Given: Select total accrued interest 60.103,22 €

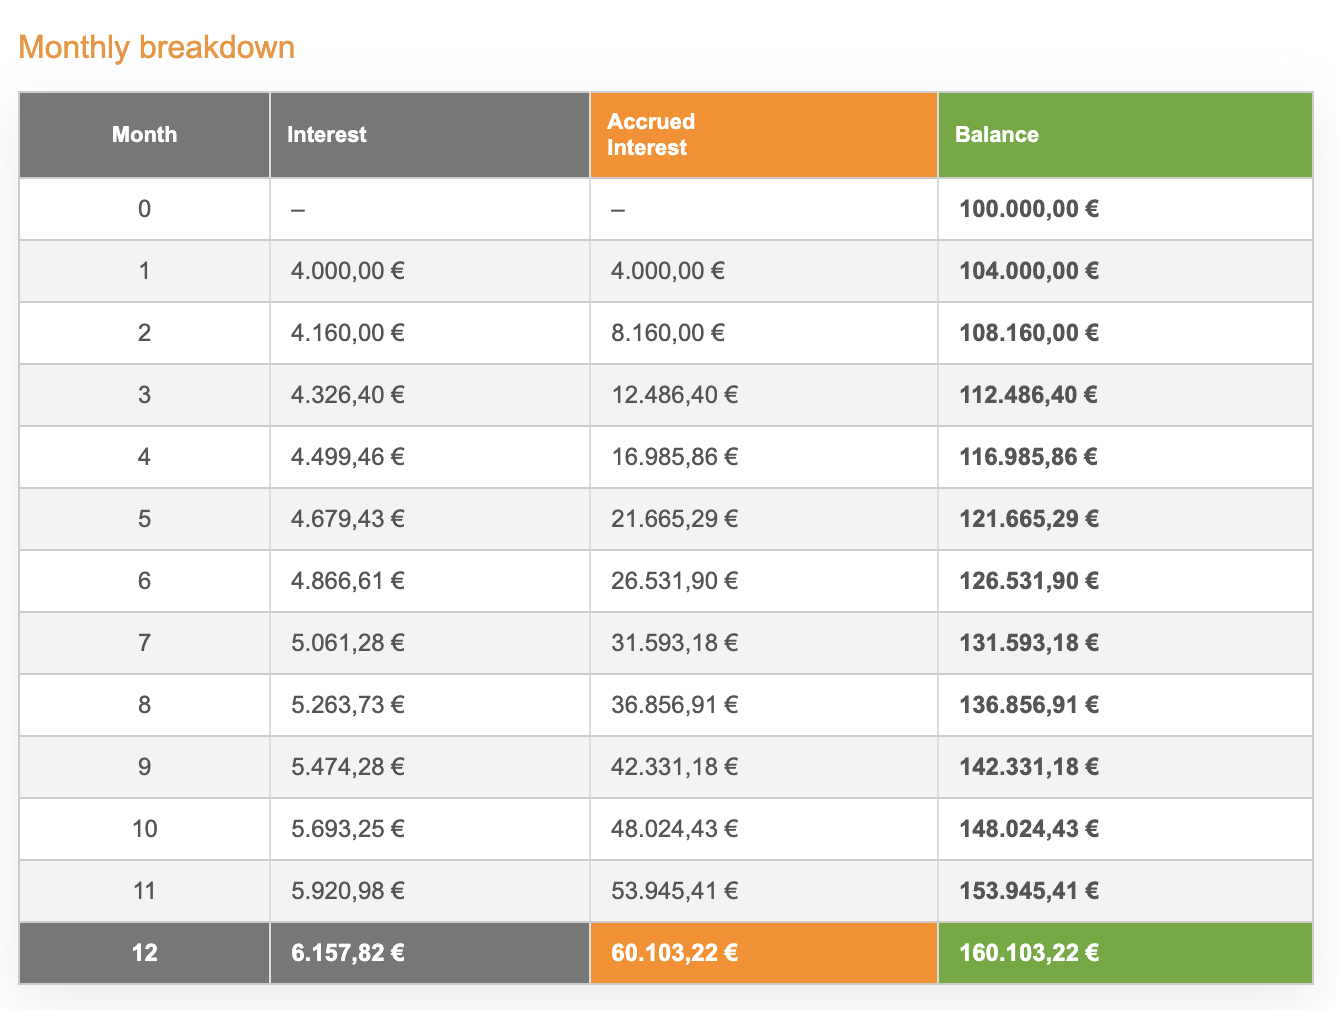Looking at the screenshot, I should 675,953.
